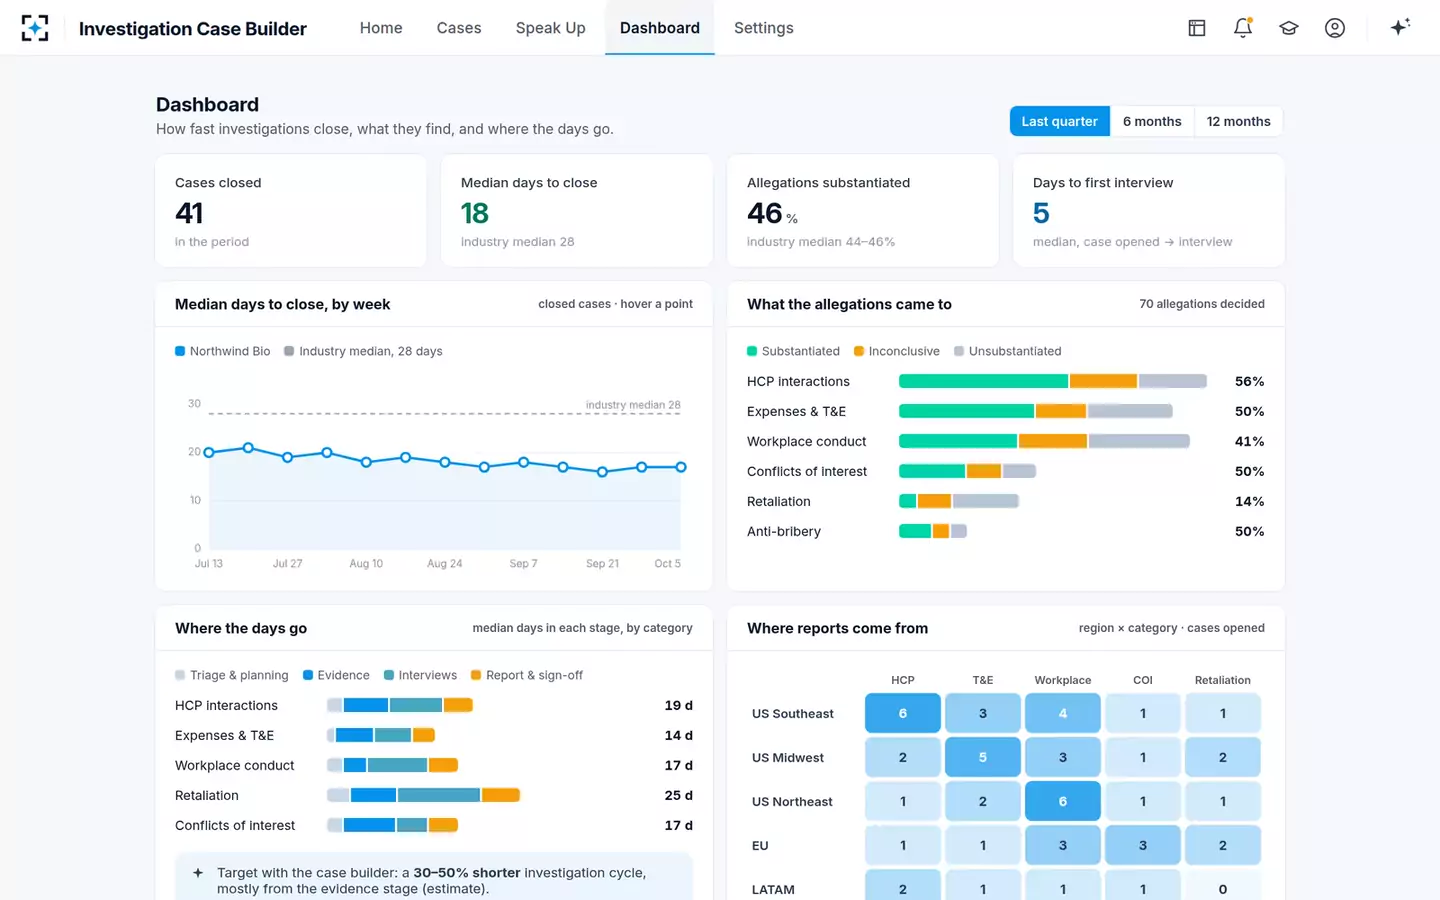This screenshot has width=1440, height=900.
Task: Open the Cases tab
Action: coord(459,28)
